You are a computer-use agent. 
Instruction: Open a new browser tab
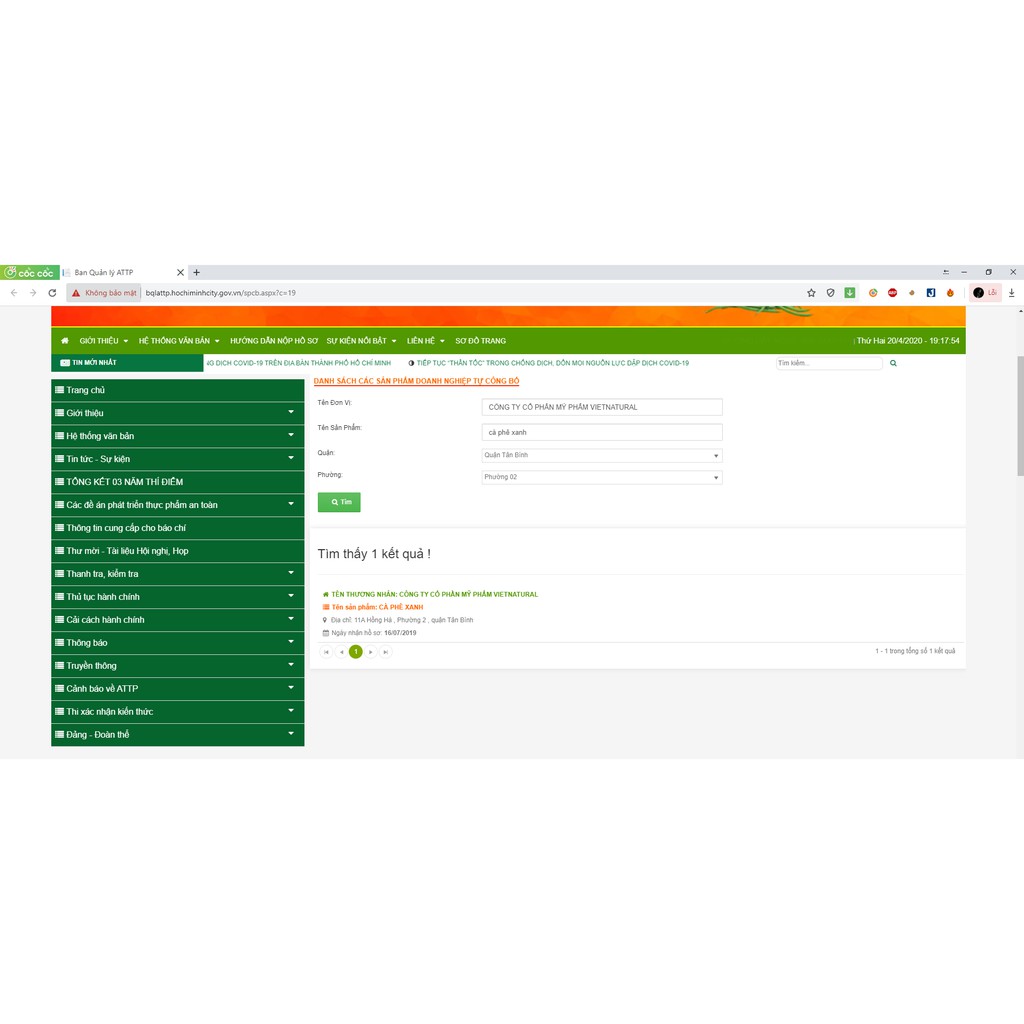(x=196, y=272)
